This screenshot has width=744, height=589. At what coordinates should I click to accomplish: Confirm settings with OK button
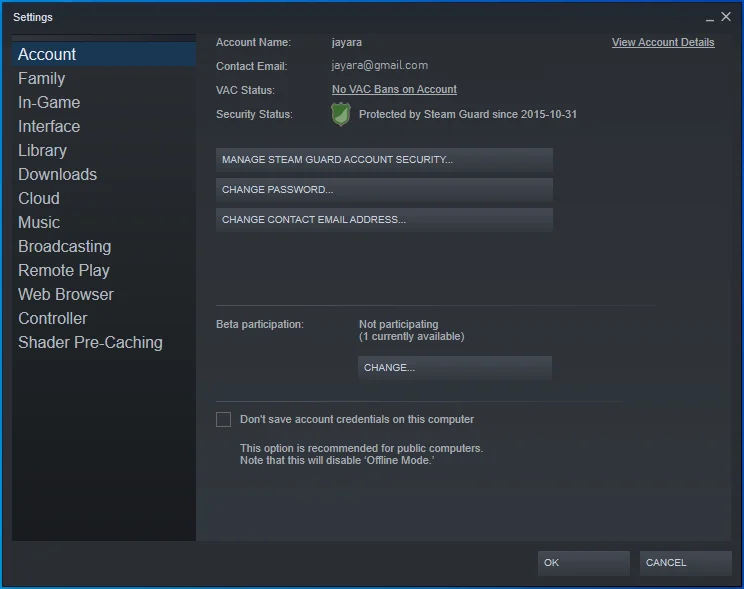click(x=584, y=563)
